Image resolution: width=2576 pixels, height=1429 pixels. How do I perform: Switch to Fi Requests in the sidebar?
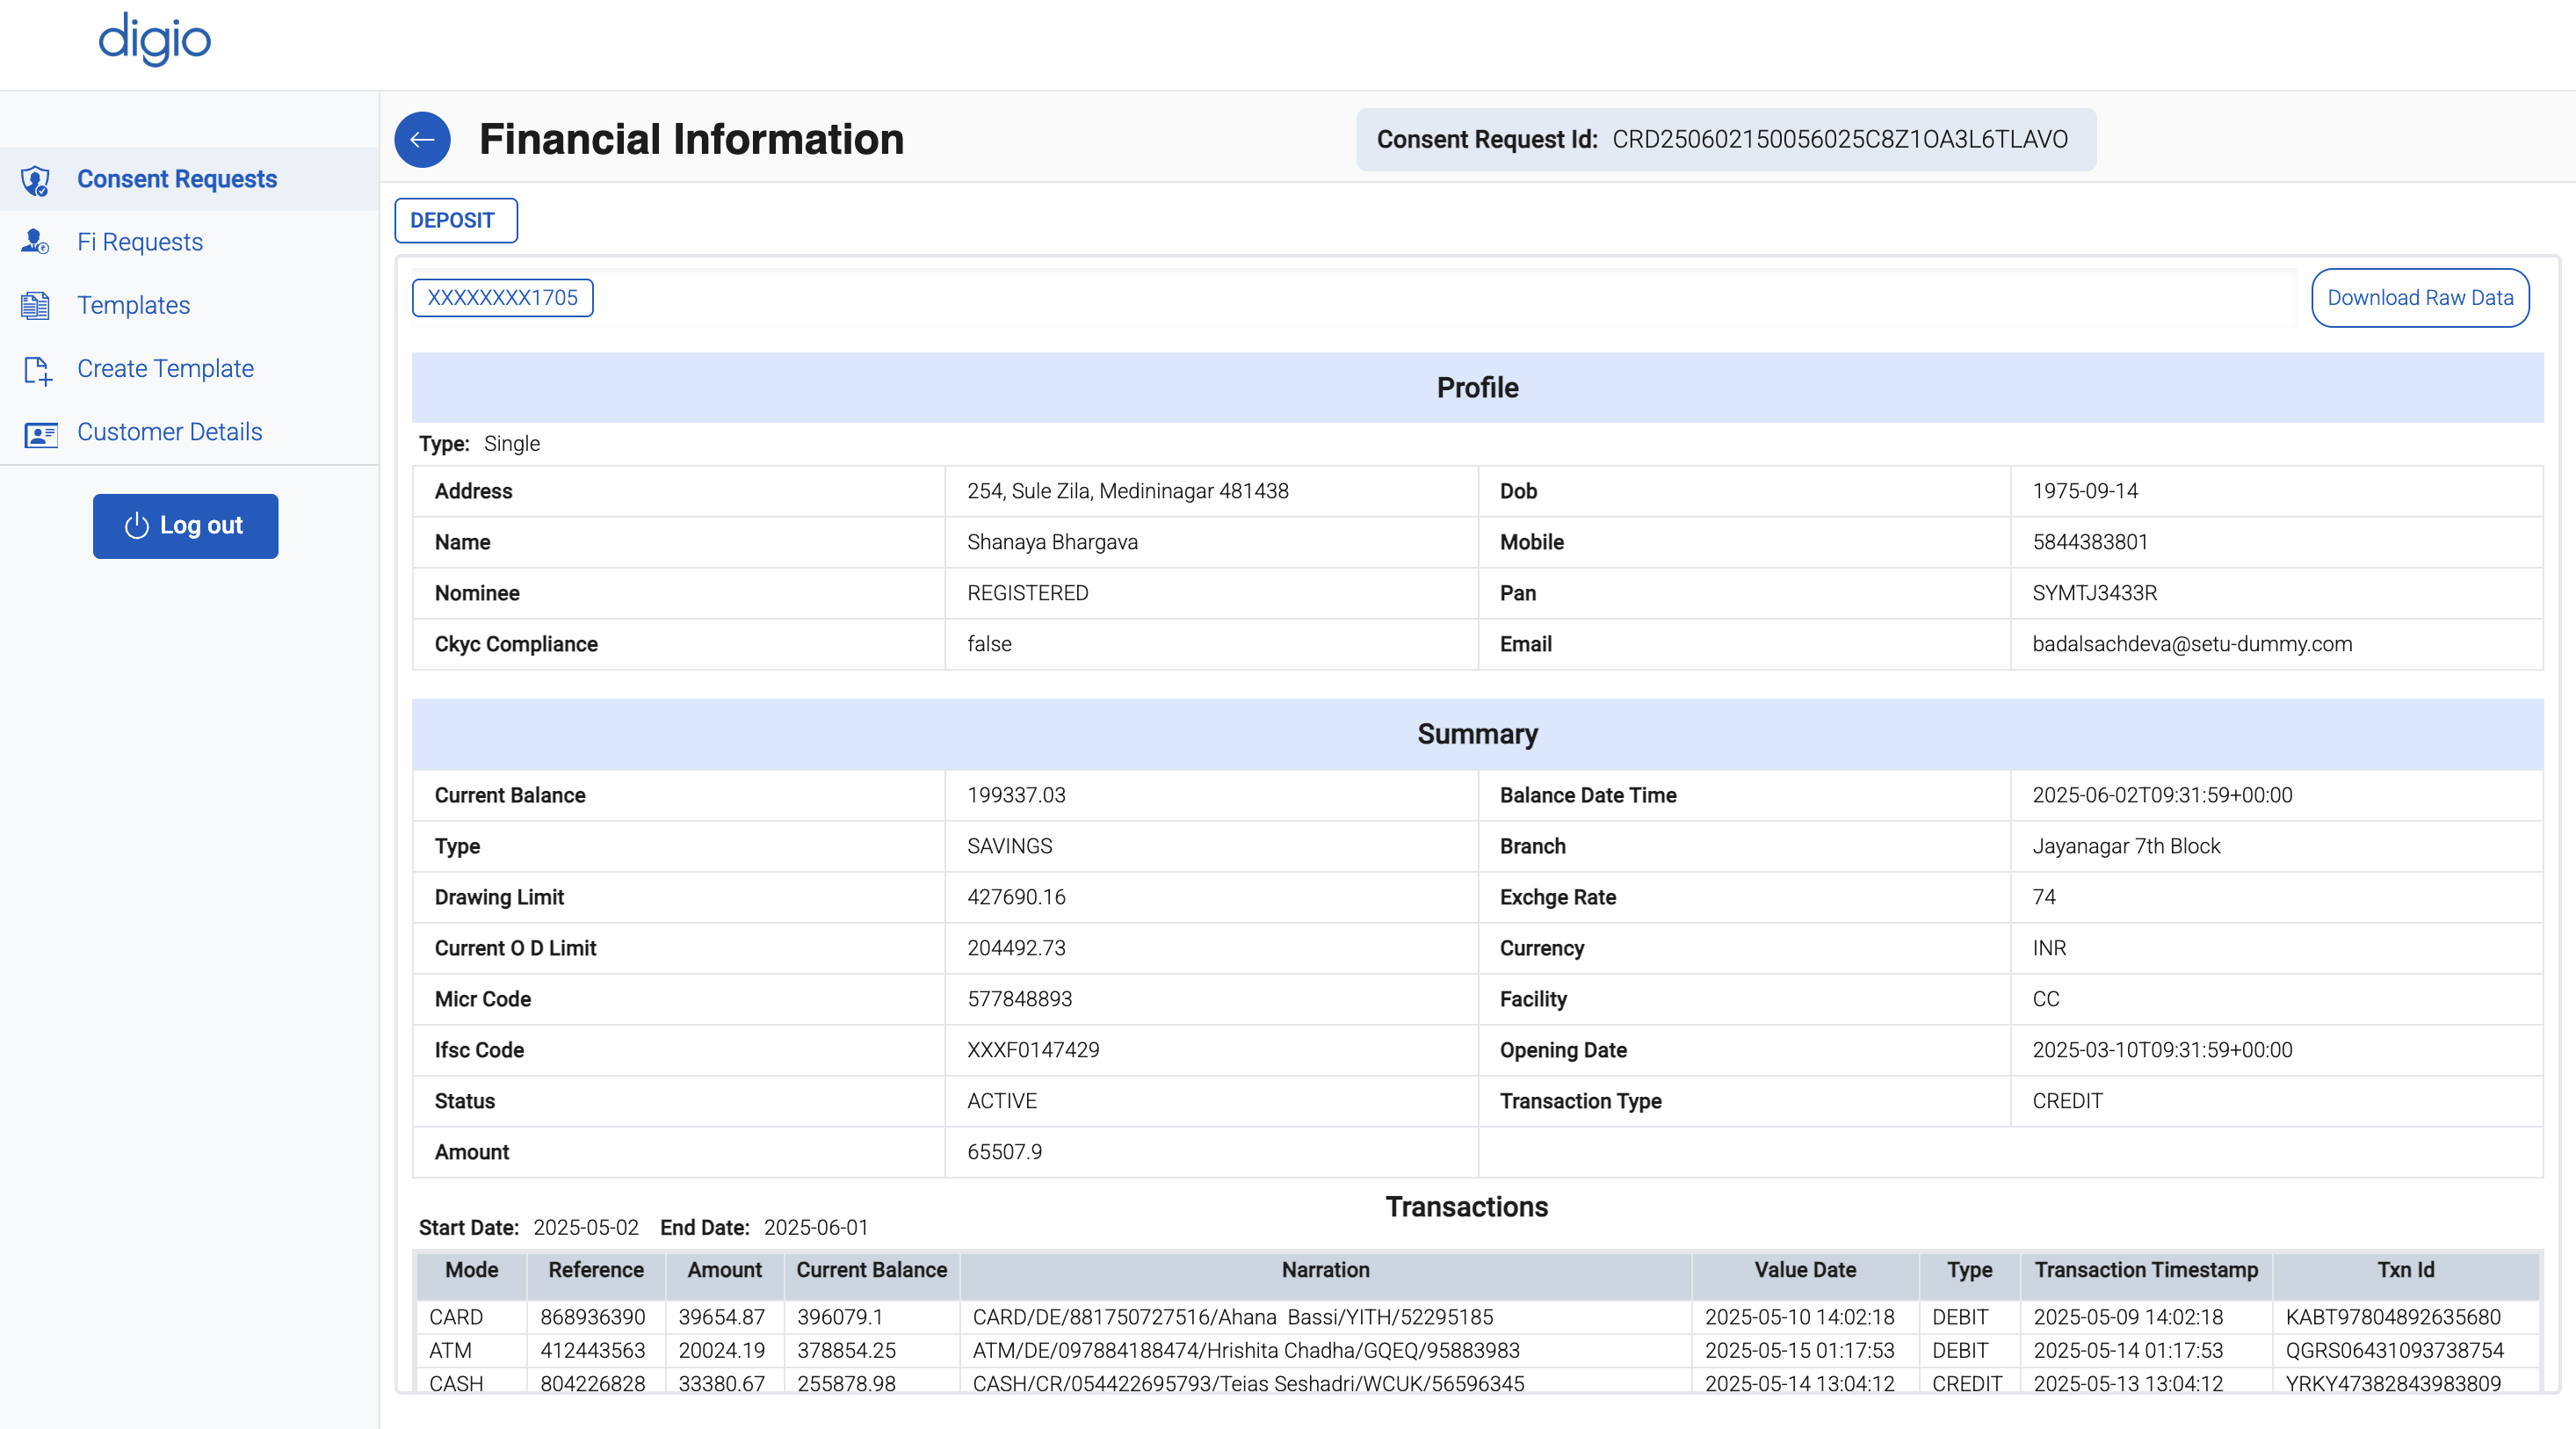coord(140,241)
